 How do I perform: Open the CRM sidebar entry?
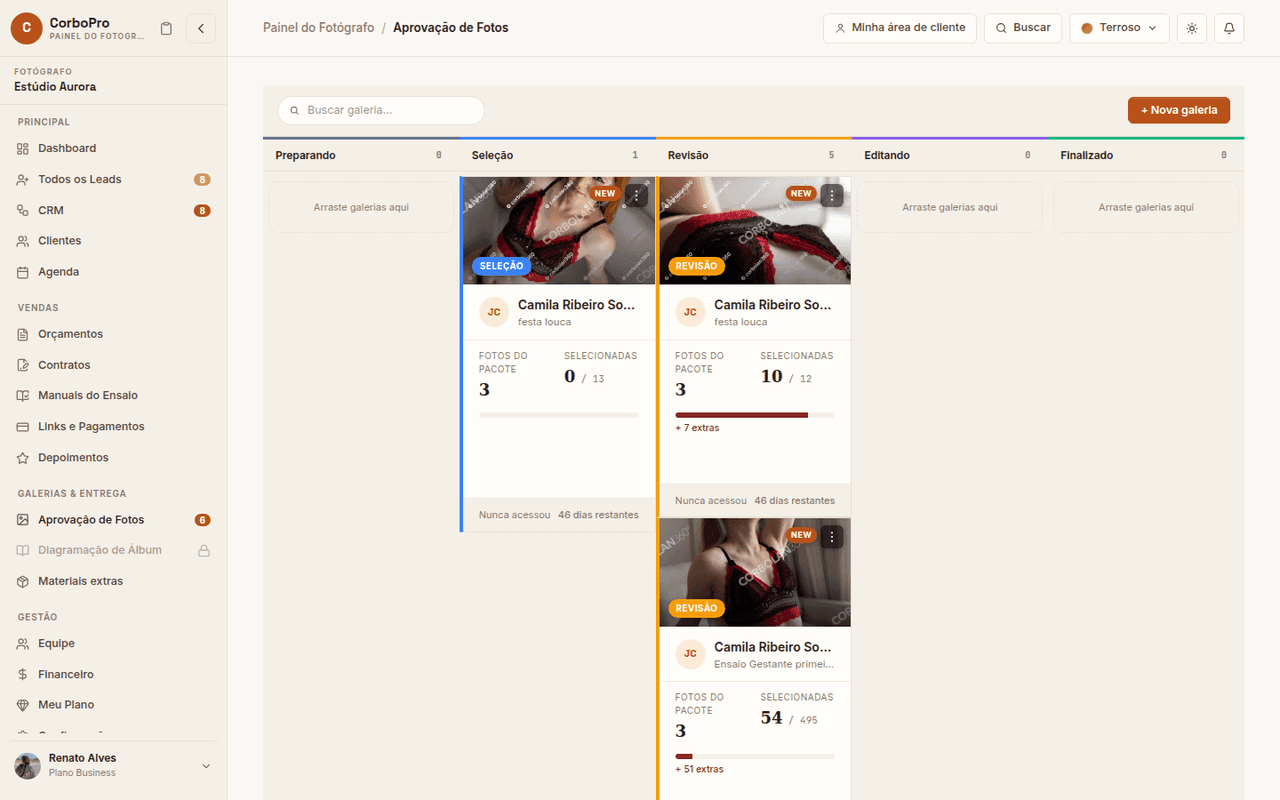pos(113,210)
